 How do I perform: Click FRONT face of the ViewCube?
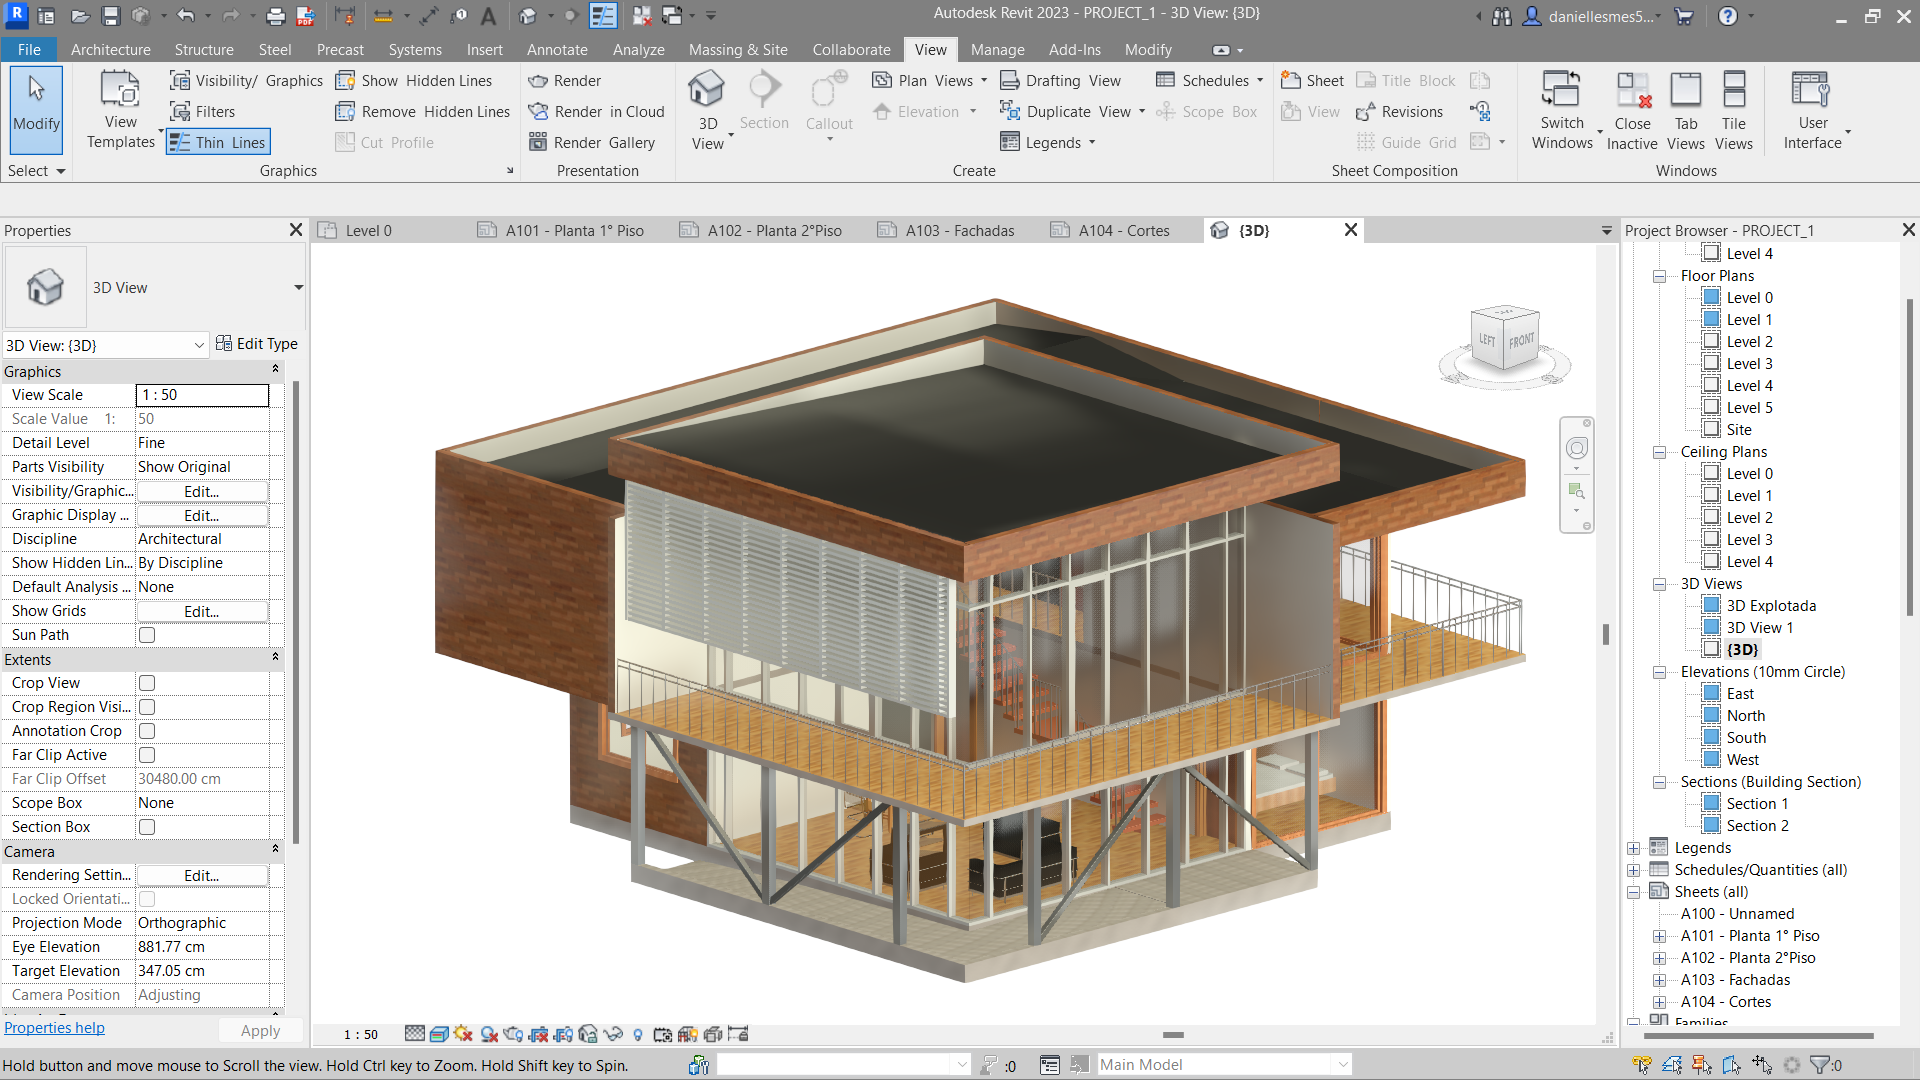coord(1522,341)
